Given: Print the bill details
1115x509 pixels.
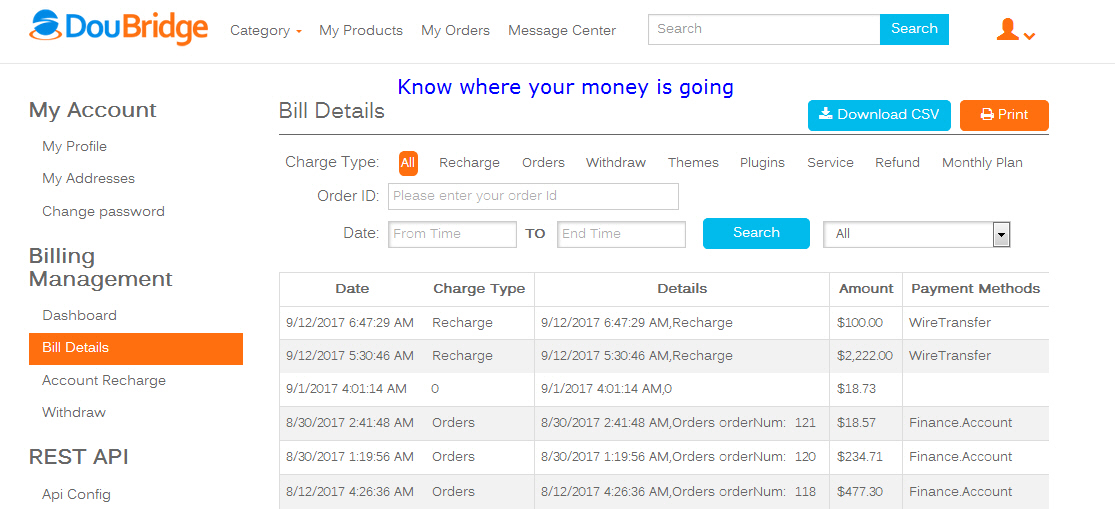Looking at the screenshot, I should click(x=1004, y=115).
